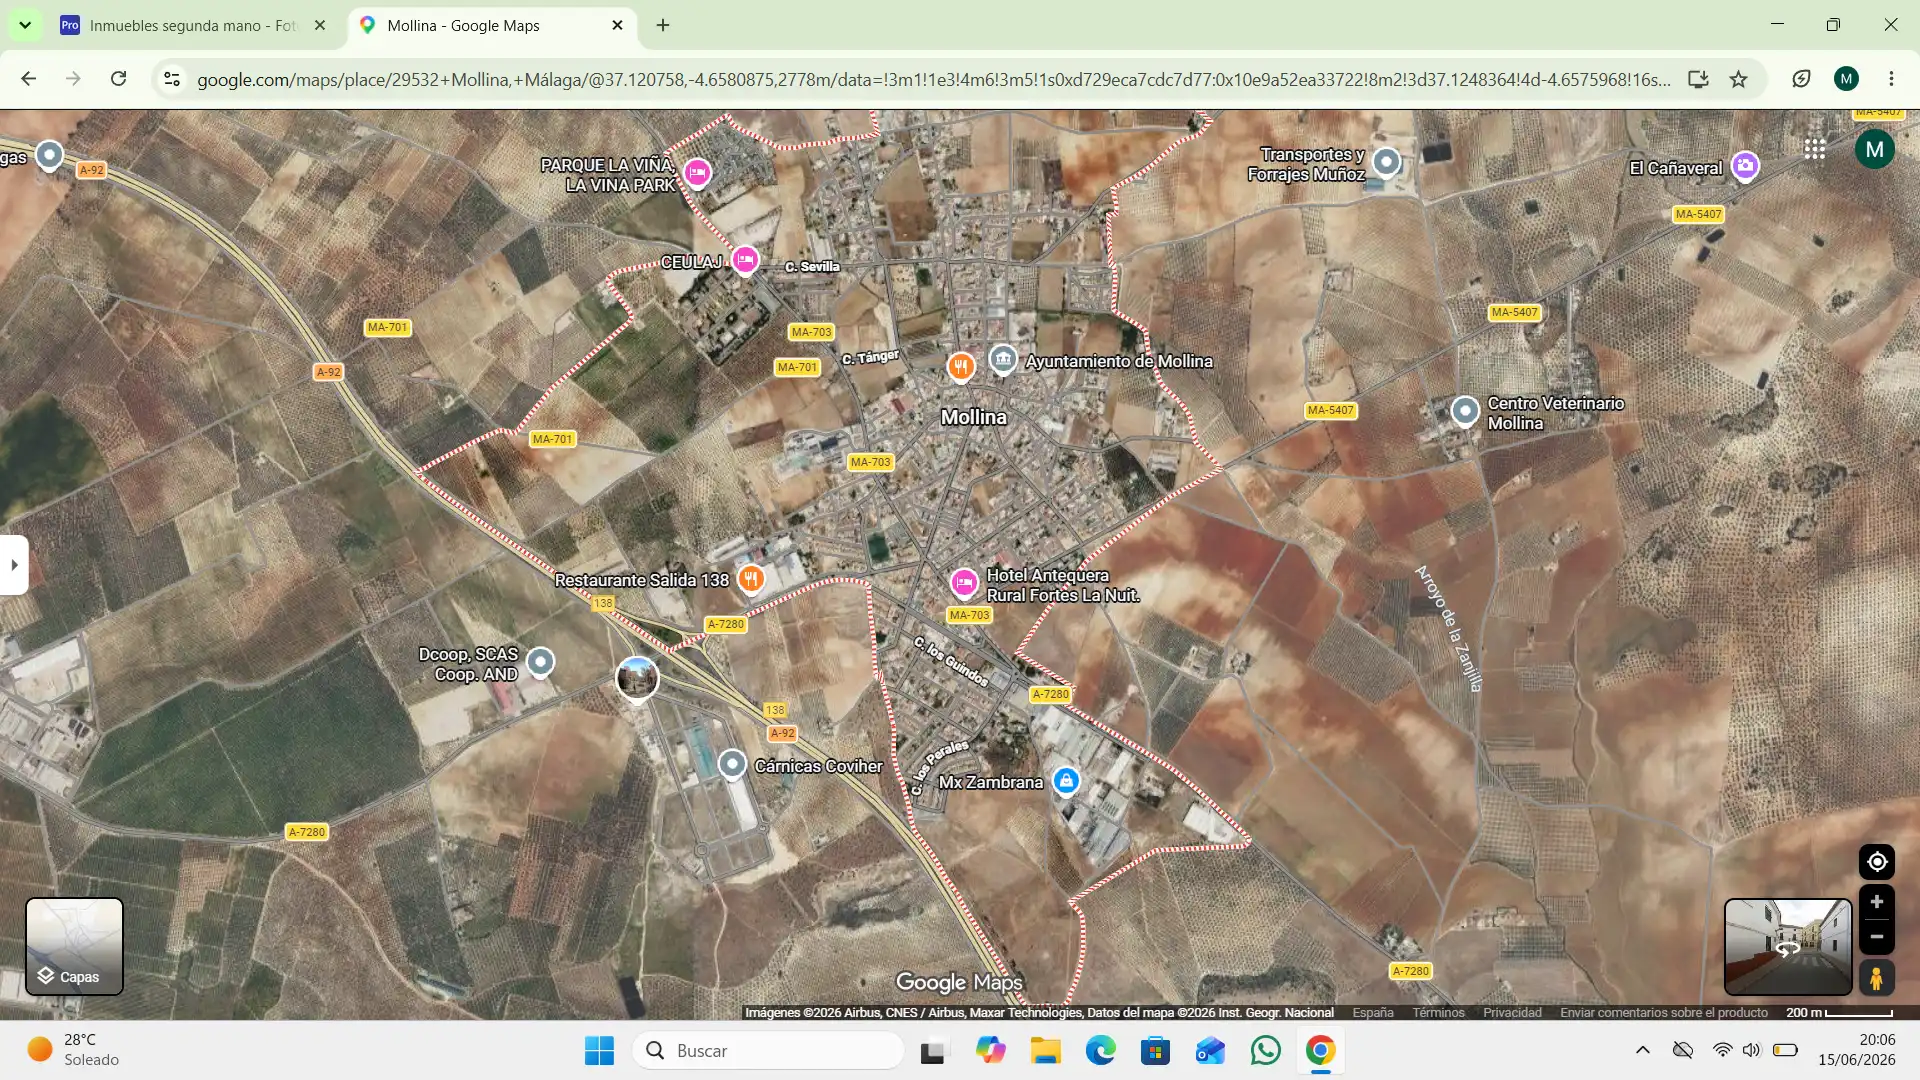Install the Google Maps app

tap(1698, 79)
